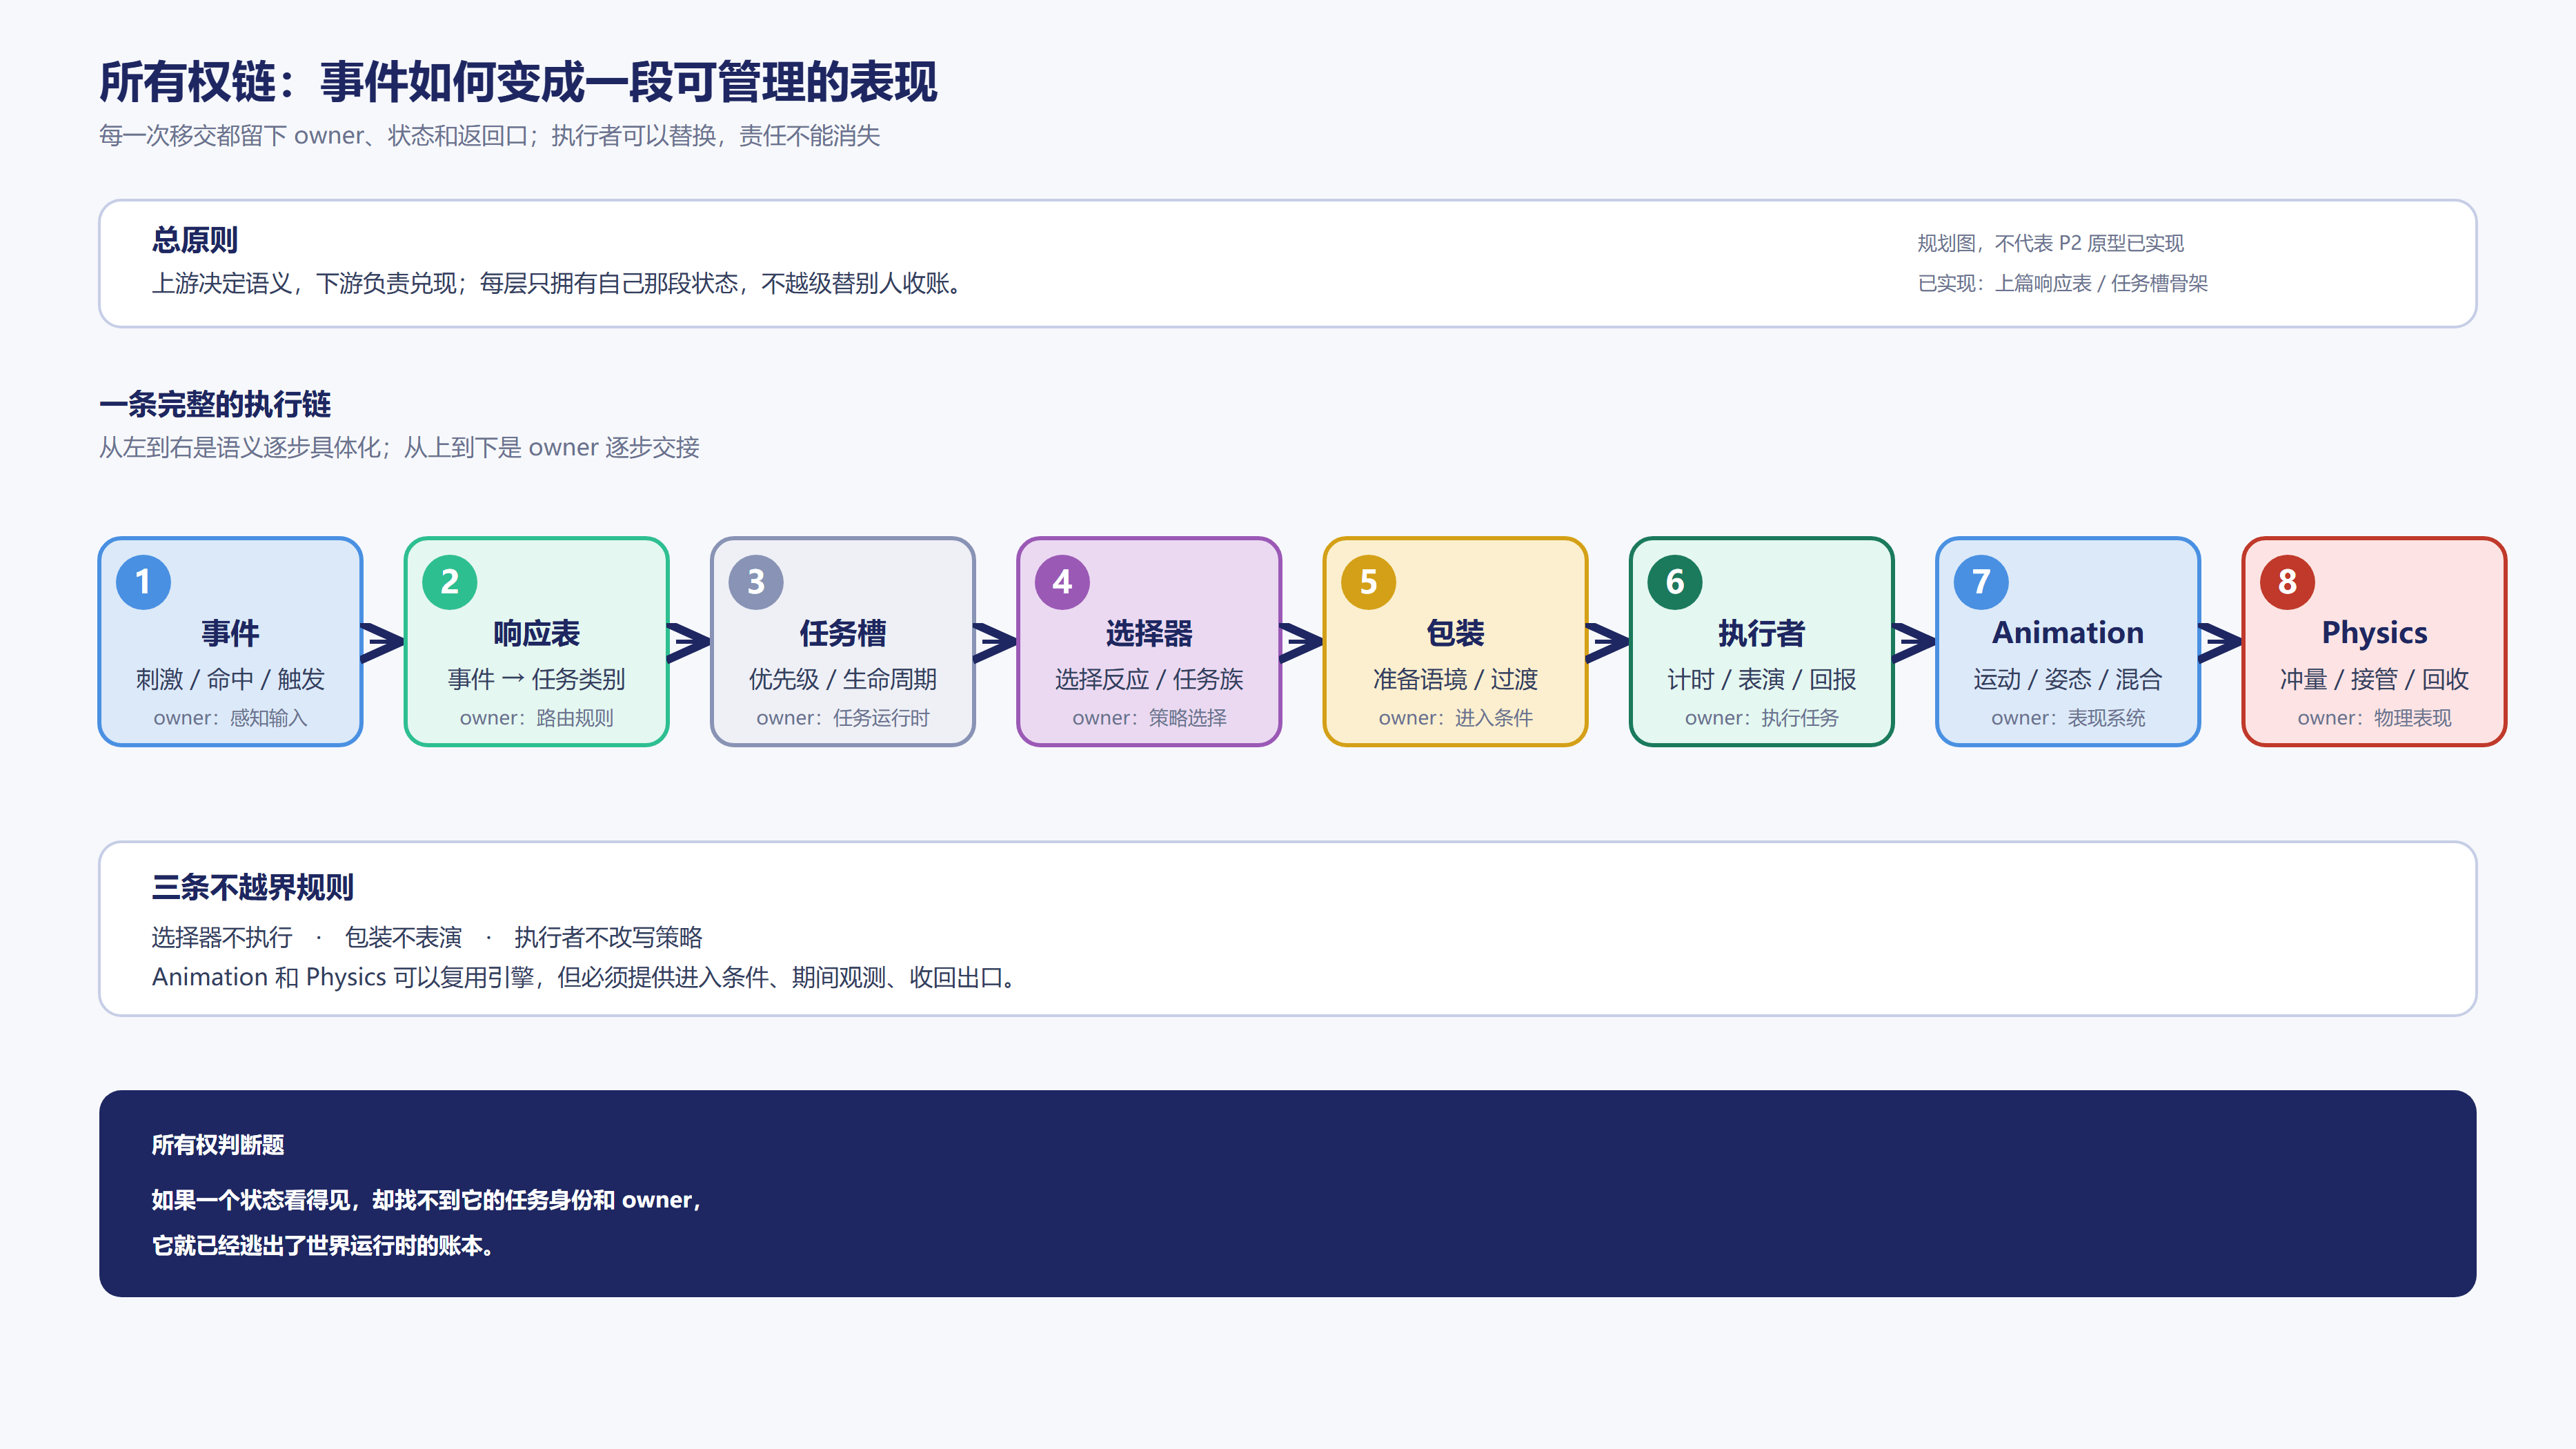Select the 选择器 card title

1149,633
